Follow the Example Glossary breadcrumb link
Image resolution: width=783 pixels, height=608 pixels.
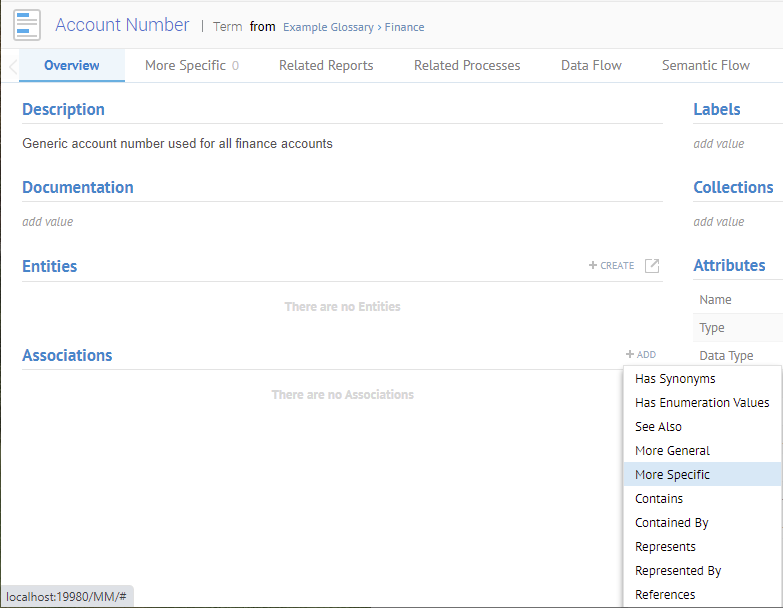point(328,27)
